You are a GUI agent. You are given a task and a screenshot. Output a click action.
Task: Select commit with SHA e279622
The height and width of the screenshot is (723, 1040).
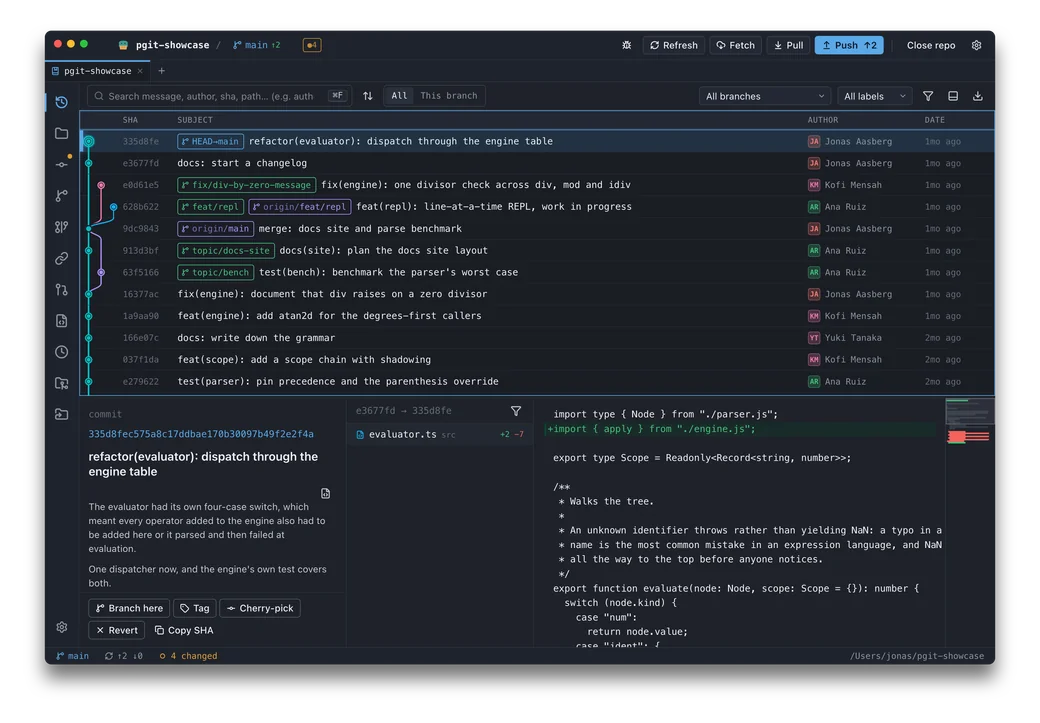click(537, 381)
